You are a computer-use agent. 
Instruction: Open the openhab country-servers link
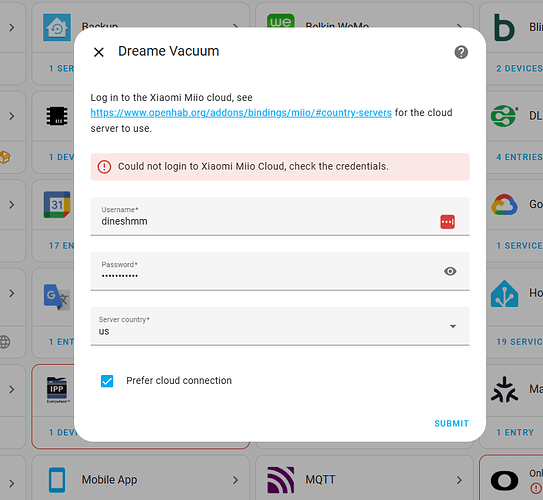point(241,113)
